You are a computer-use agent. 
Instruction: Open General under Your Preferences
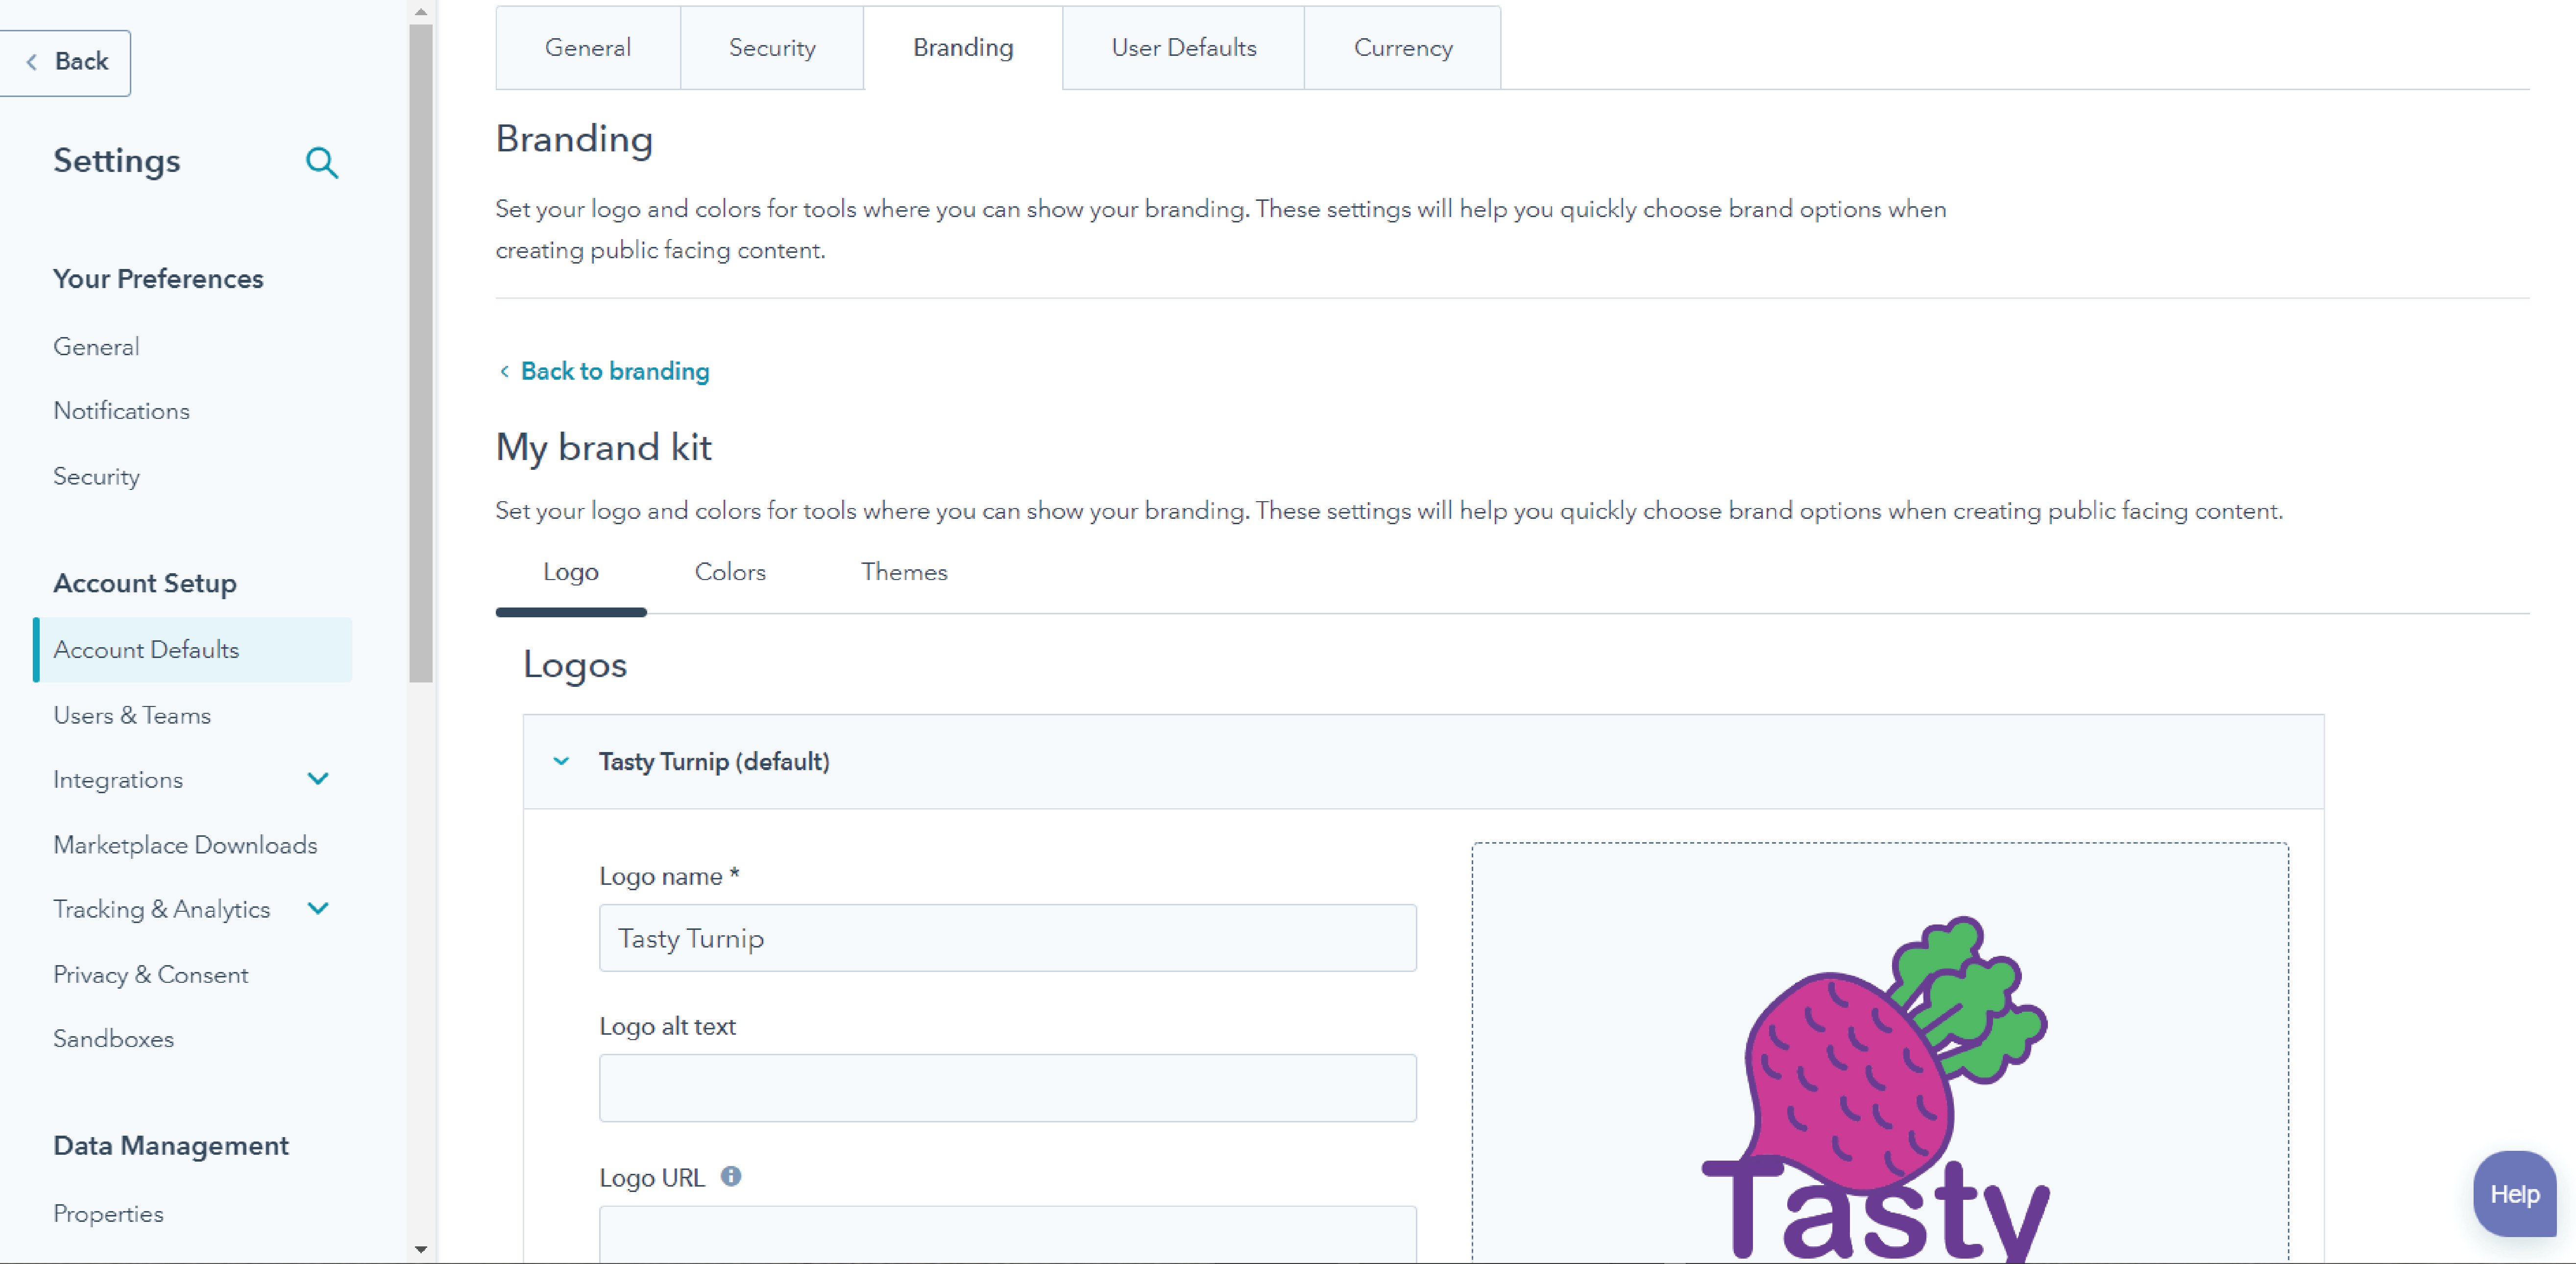tap(96, 347)
